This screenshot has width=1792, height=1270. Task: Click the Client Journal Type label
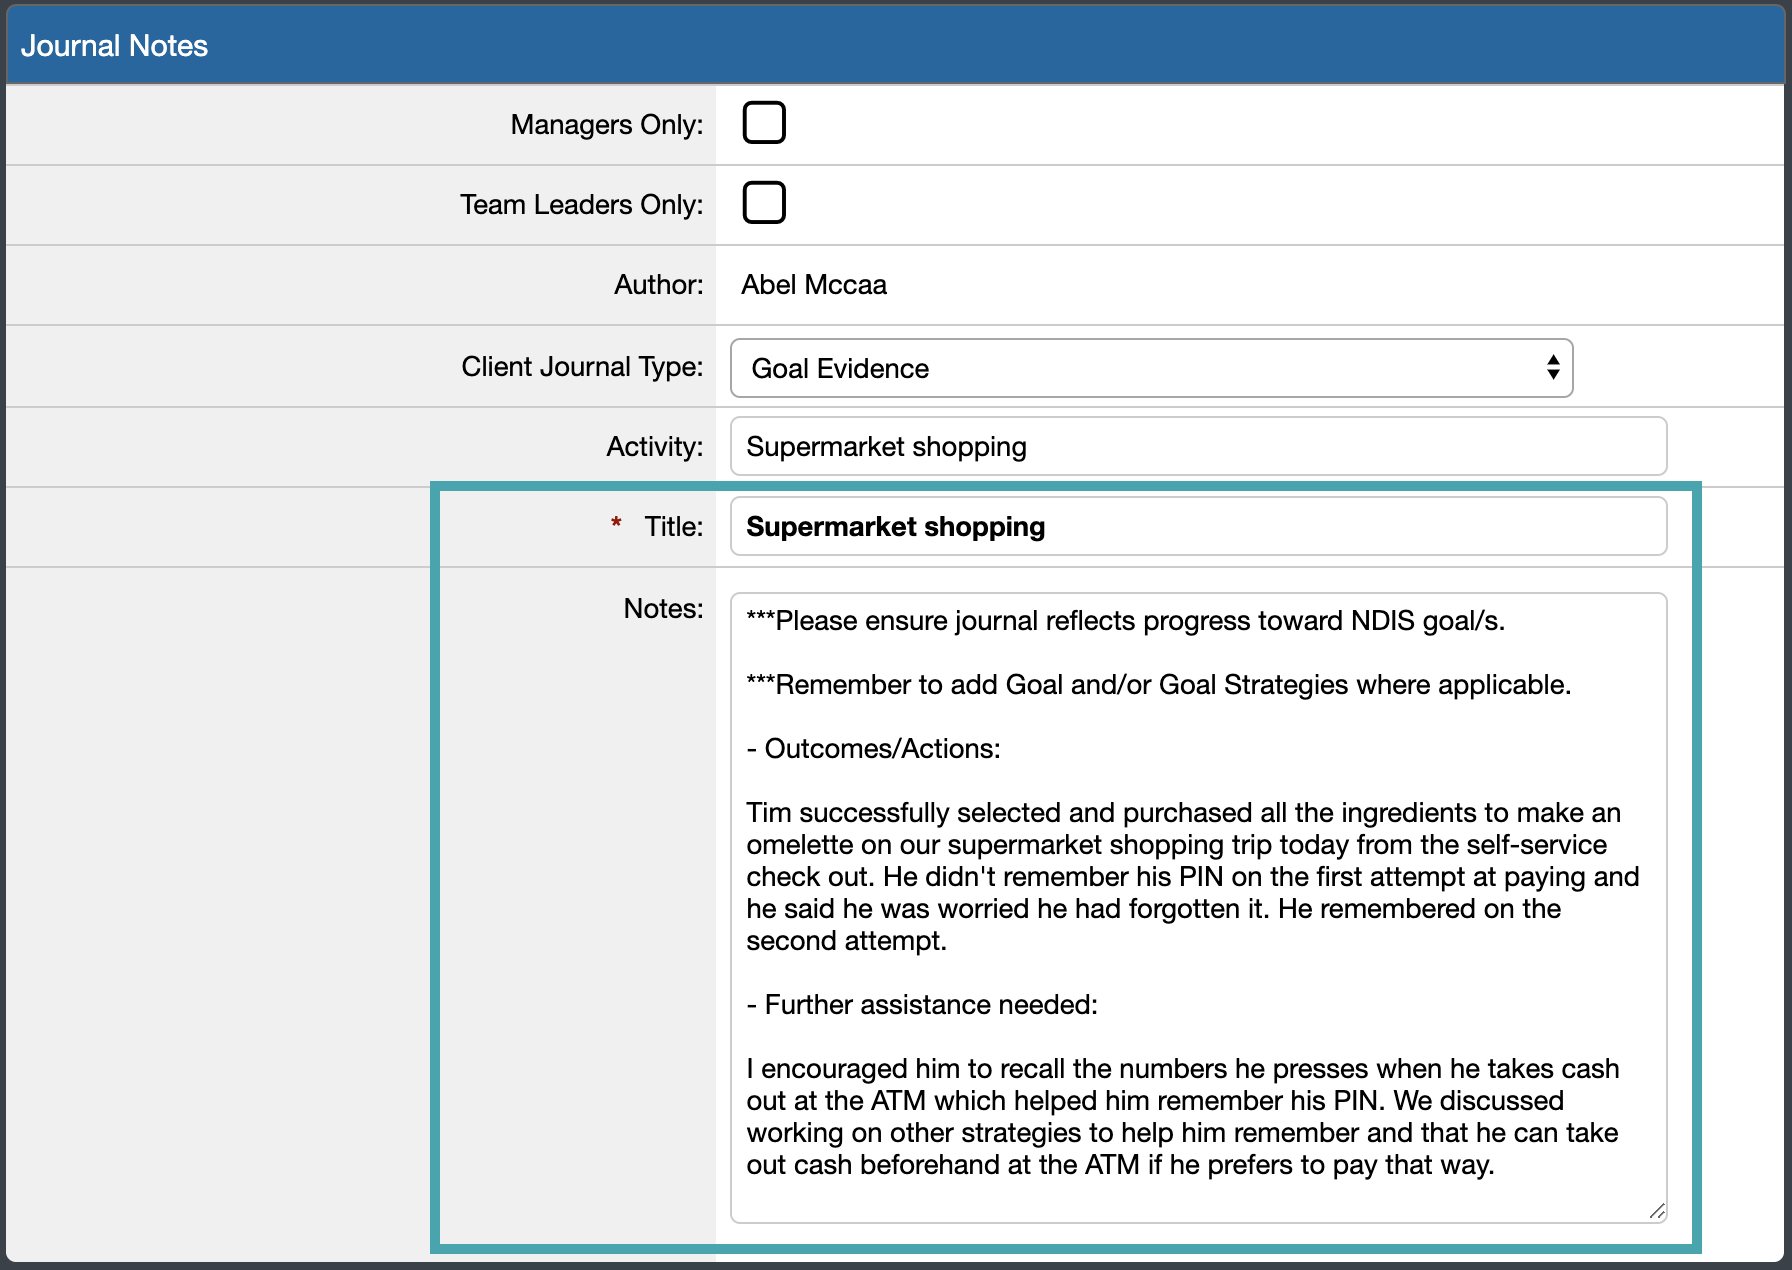click(x=581, y=366)
